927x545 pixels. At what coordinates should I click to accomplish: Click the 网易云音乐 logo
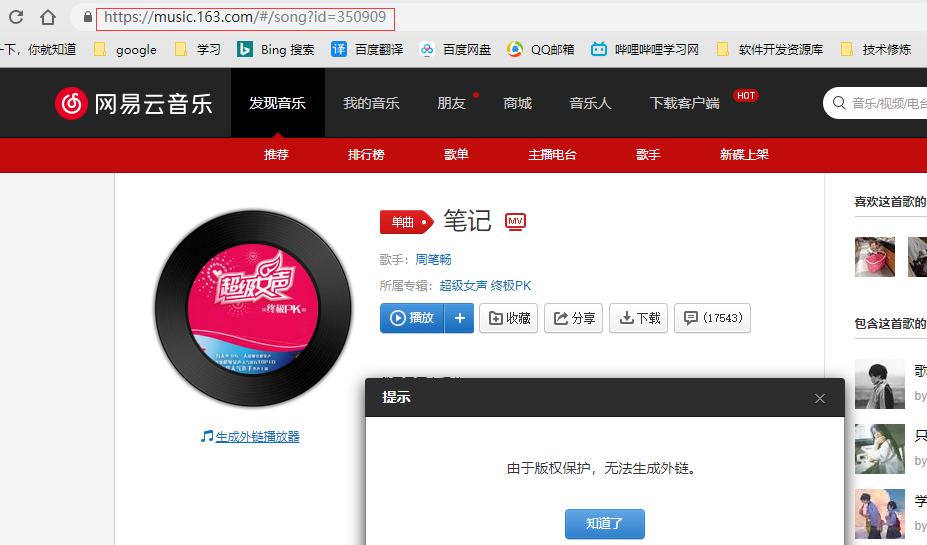click(x=134, y=103)
